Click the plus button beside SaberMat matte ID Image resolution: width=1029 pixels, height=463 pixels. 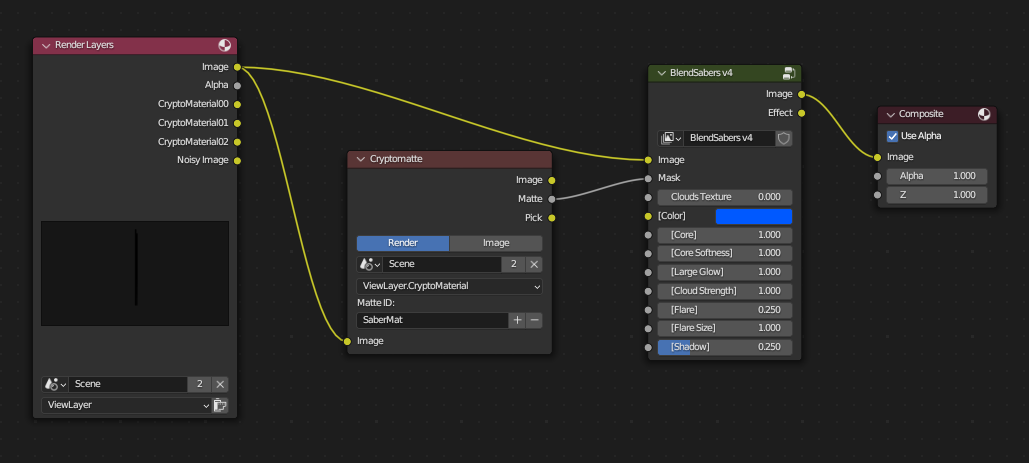[517, 320]
